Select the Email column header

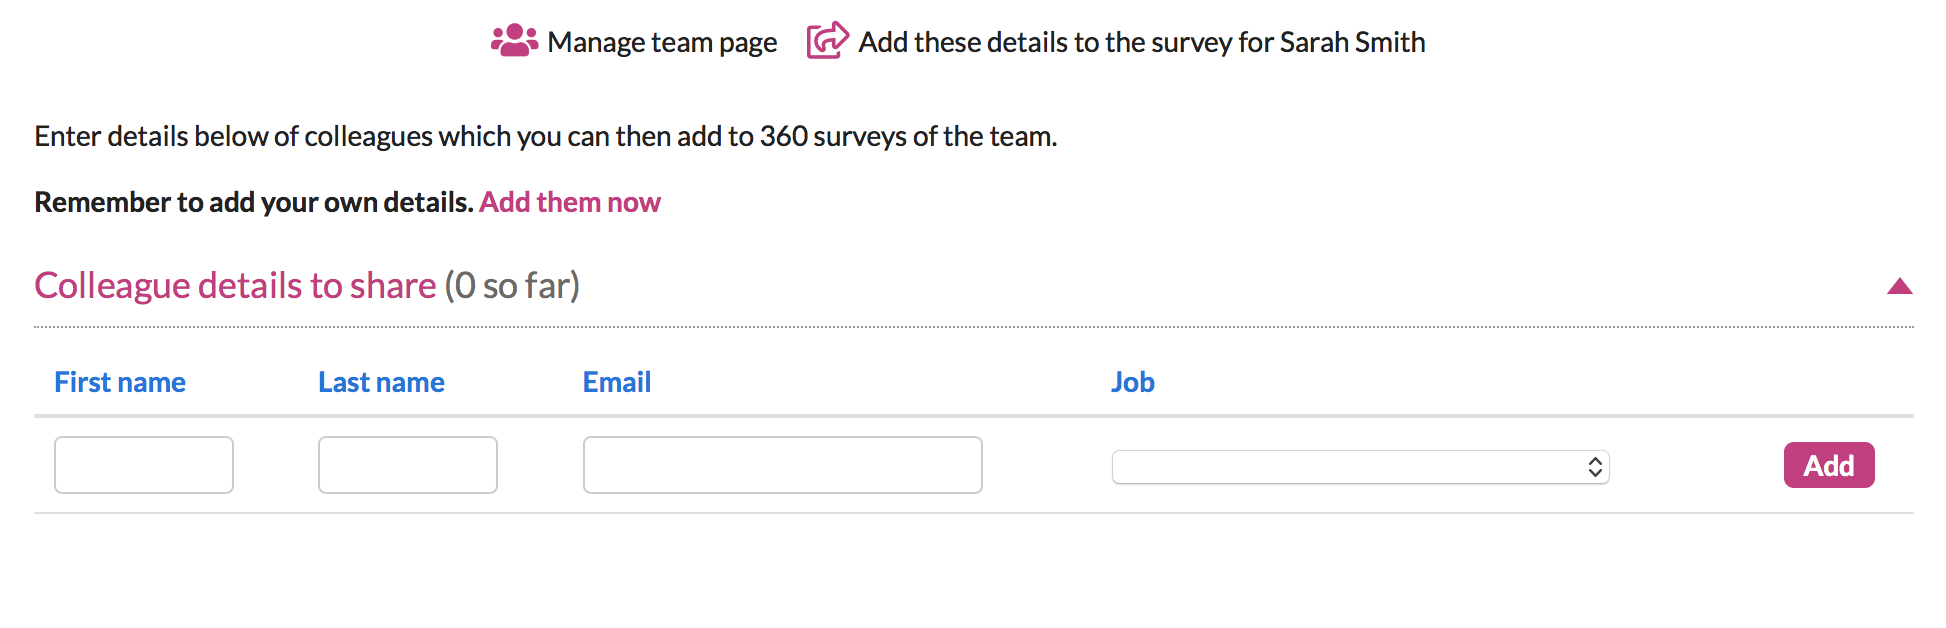click(617, 382)
